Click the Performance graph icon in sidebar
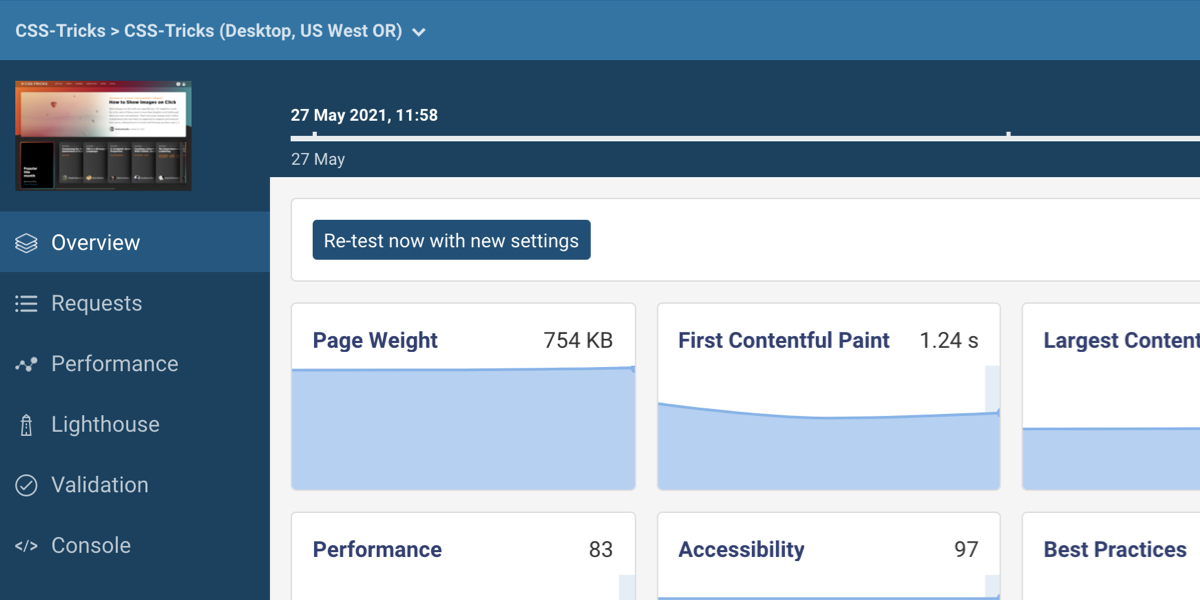 click(x=26, y=365)
